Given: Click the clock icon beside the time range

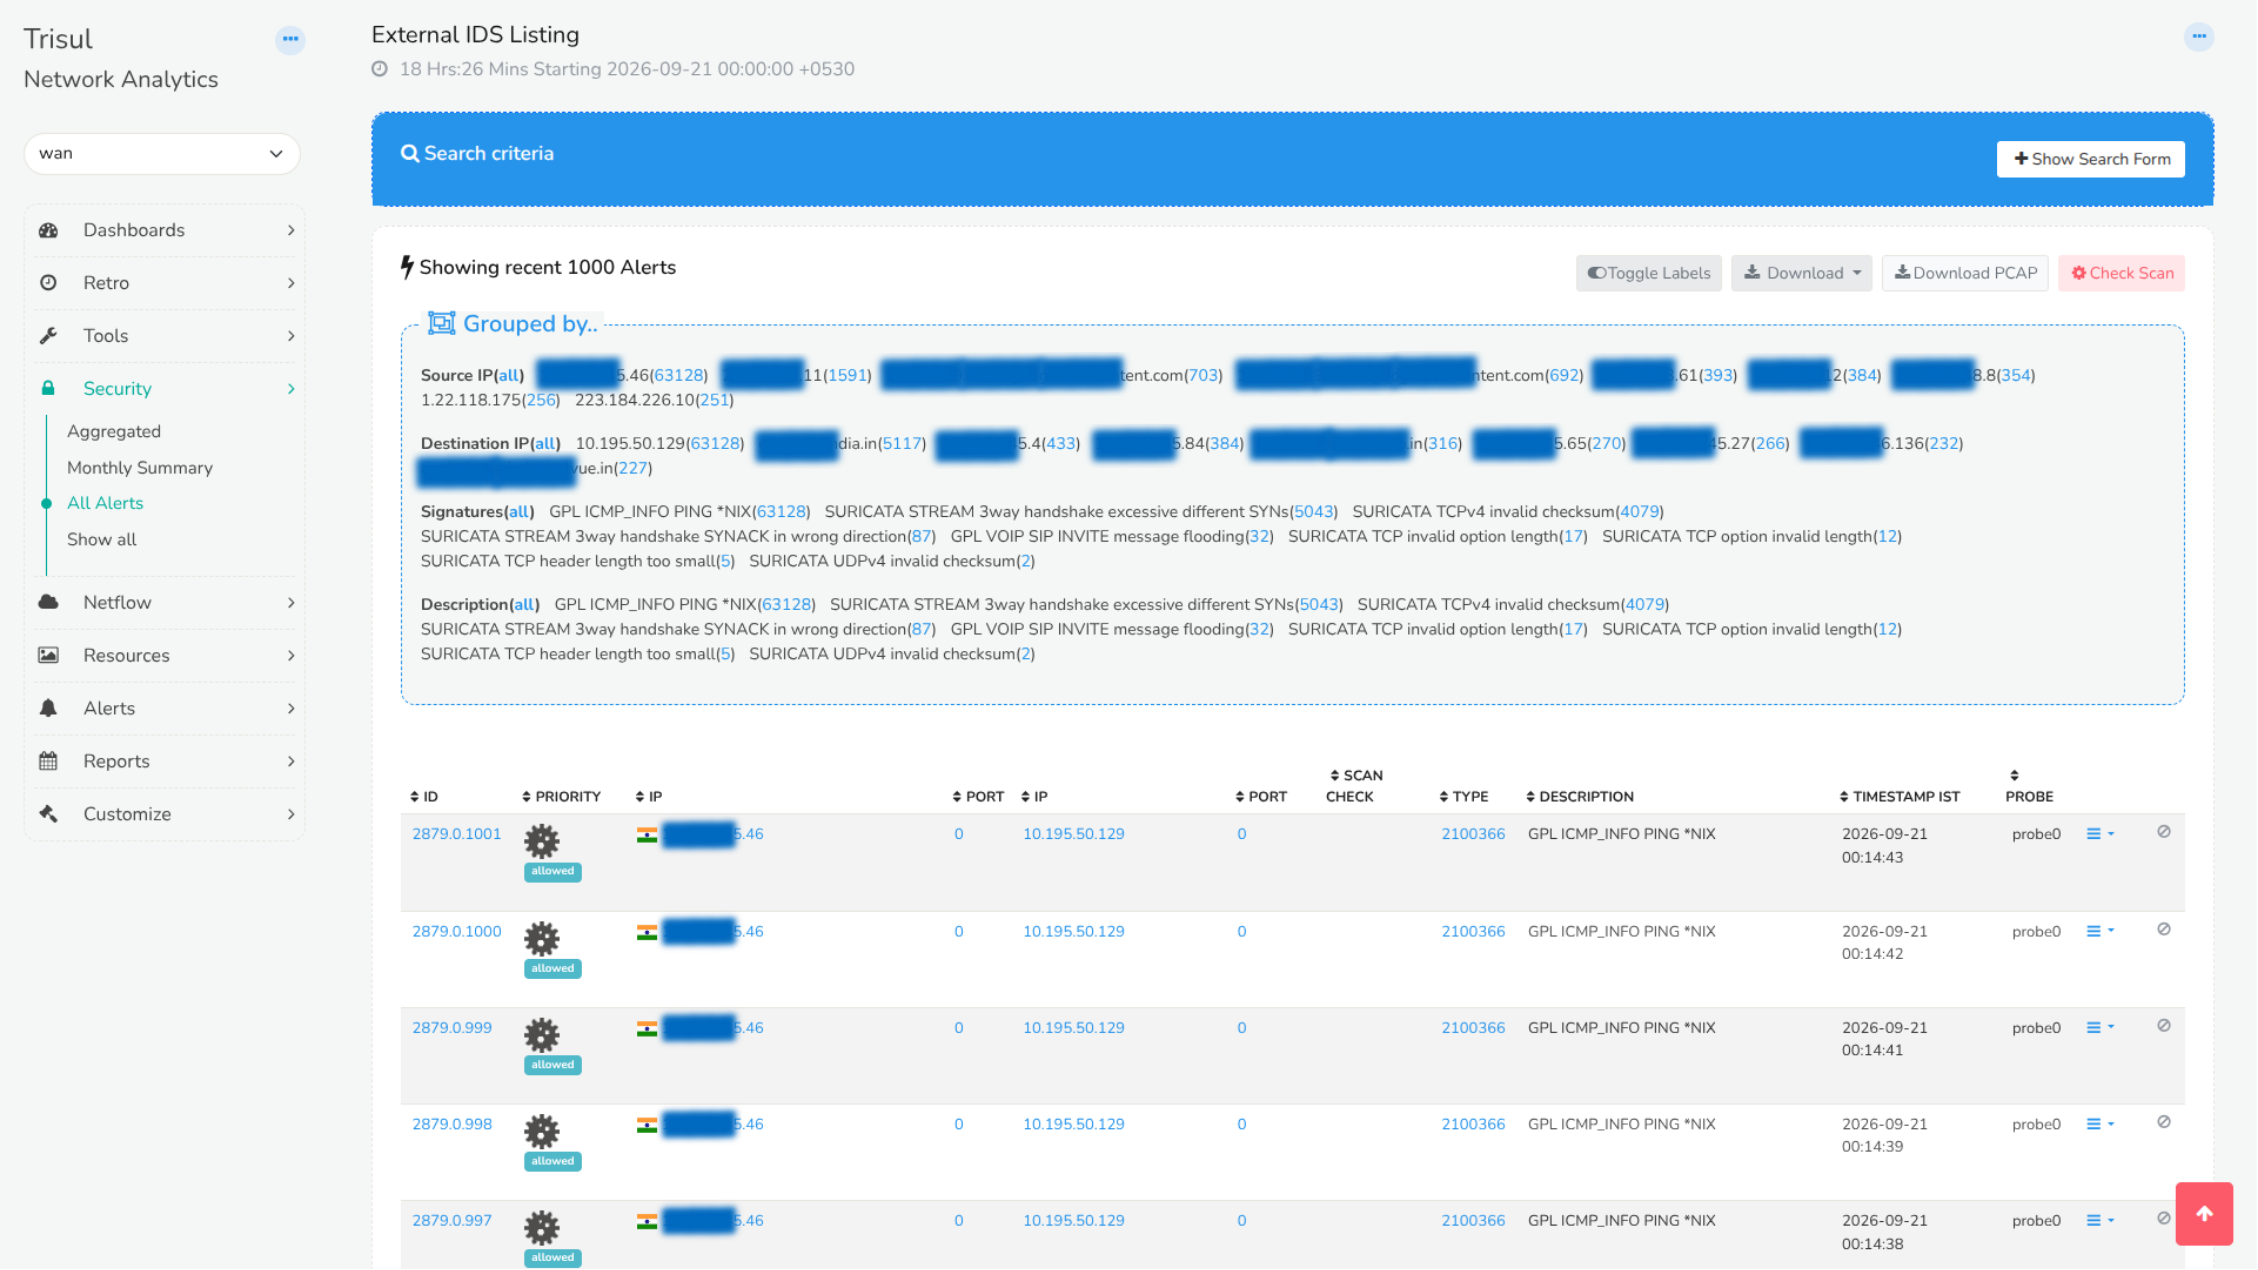Looking at the screenshot, I should pyautogui.click(x=380, y=69).
